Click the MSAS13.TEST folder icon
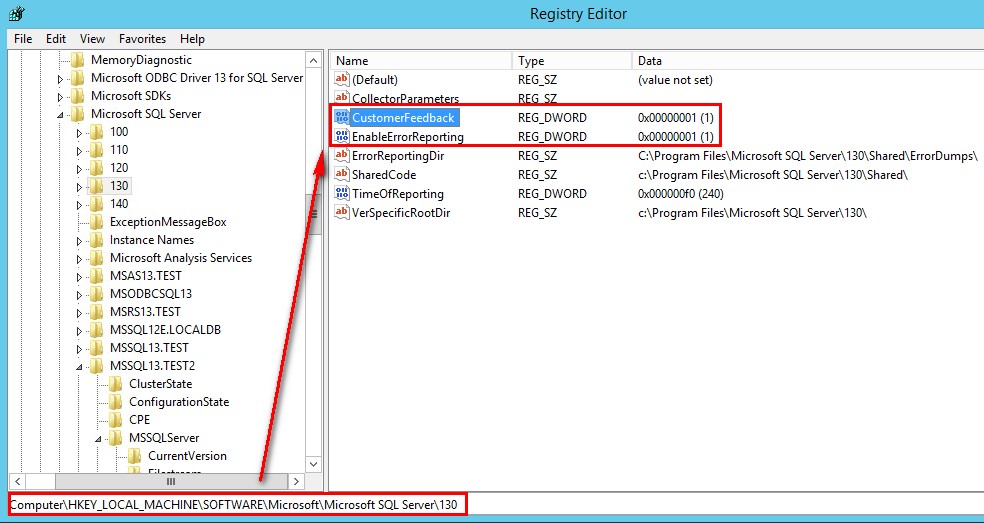984x523 pixels. tap(96, 276)
